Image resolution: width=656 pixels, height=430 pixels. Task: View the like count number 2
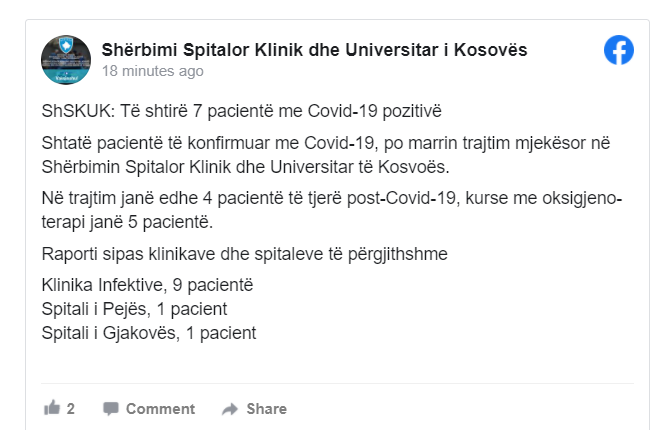point(71,408)
